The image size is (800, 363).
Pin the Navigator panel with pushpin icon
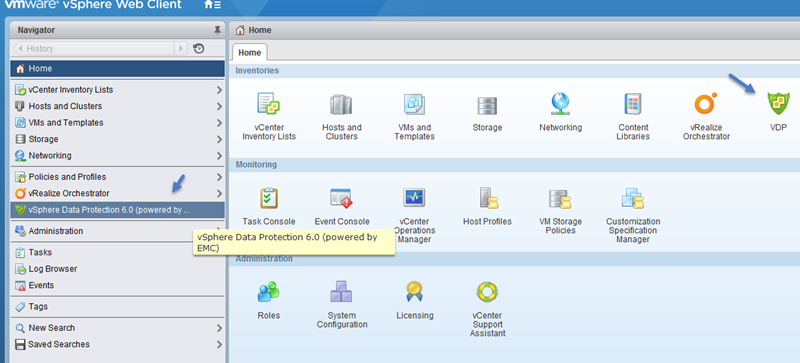click(x=217, y=30)
